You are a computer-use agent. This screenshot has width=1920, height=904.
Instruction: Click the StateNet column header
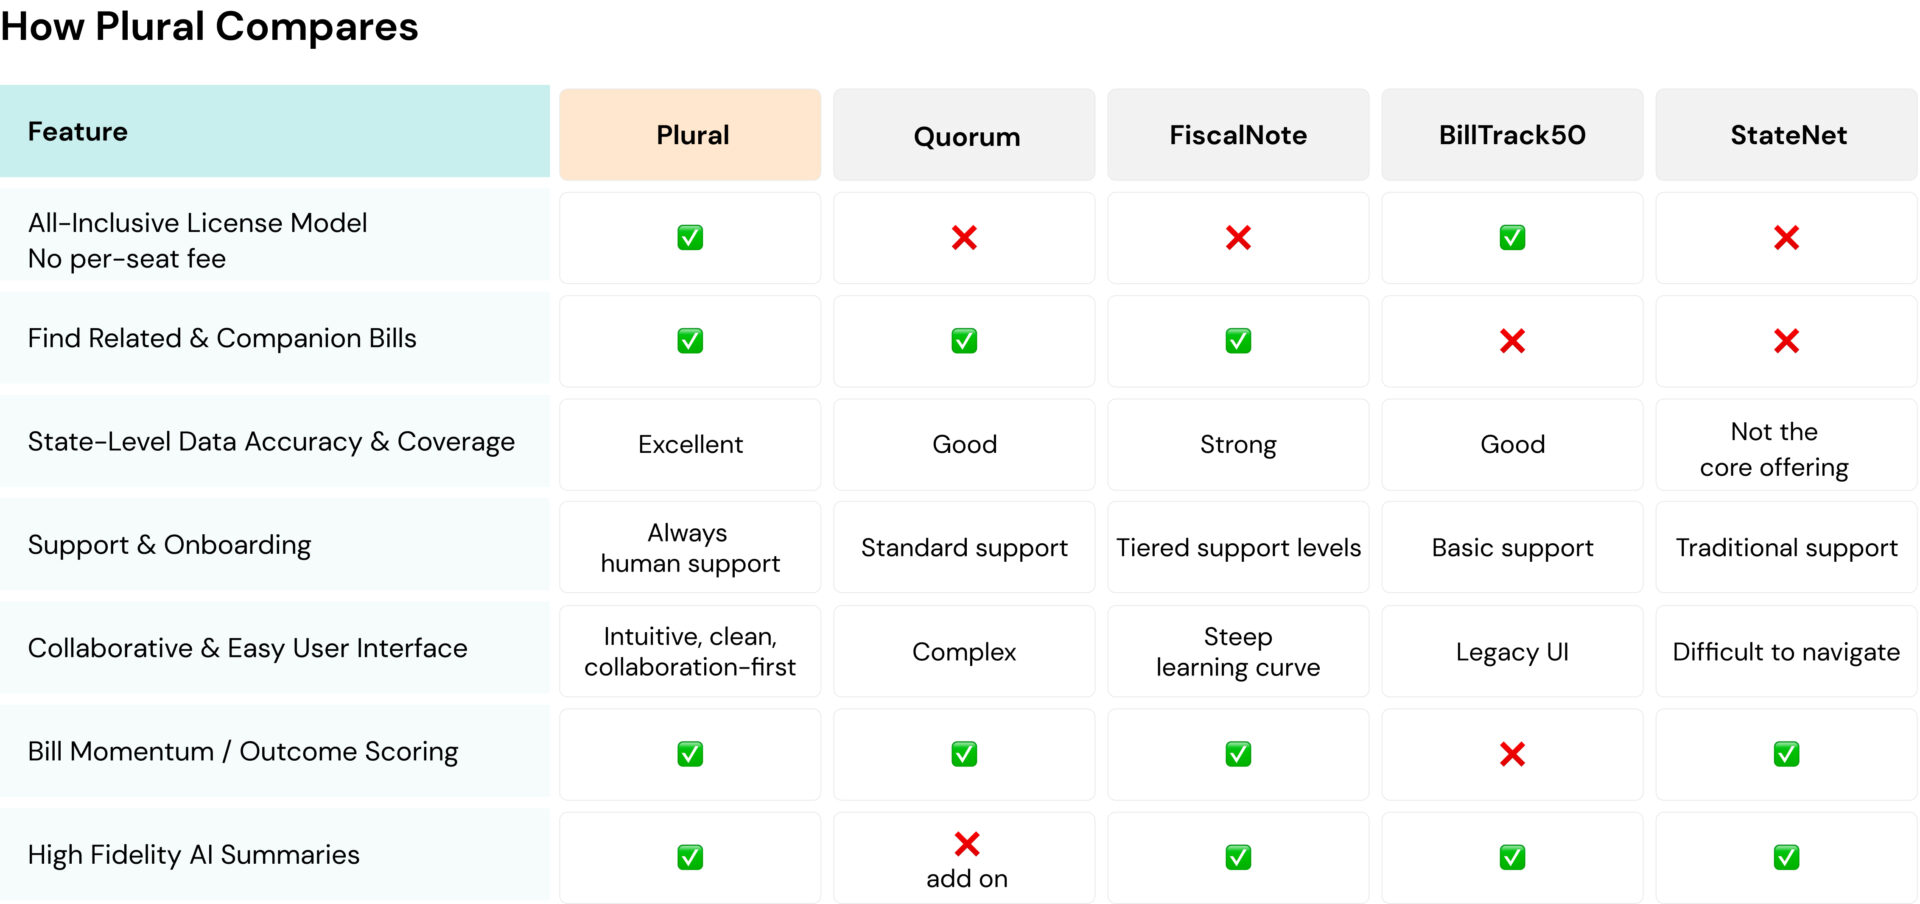tap(1786, 135)
